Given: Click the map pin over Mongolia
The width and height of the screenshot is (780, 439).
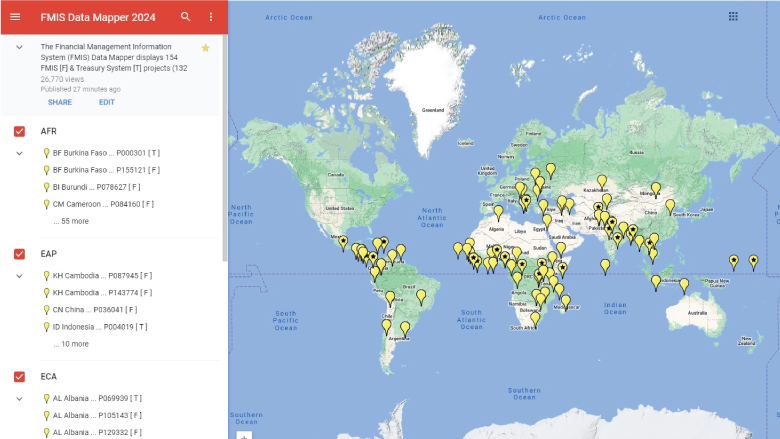Looking at the screenshot, I should tap(656, 190).
